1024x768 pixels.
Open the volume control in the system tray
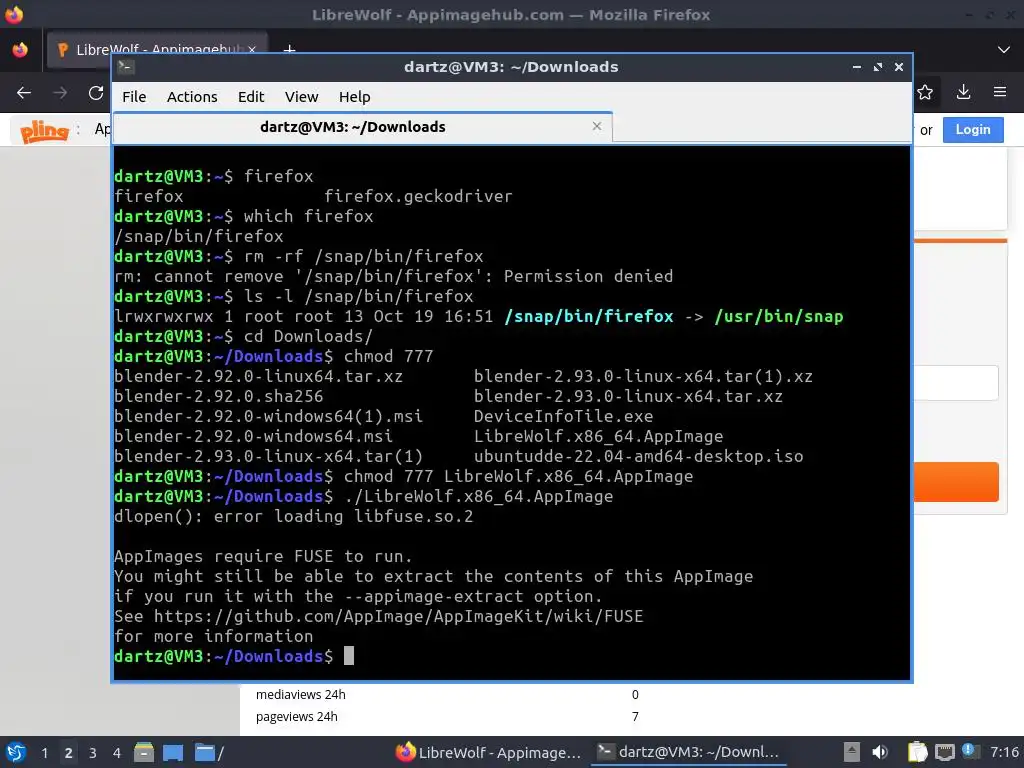coord(880,752)
